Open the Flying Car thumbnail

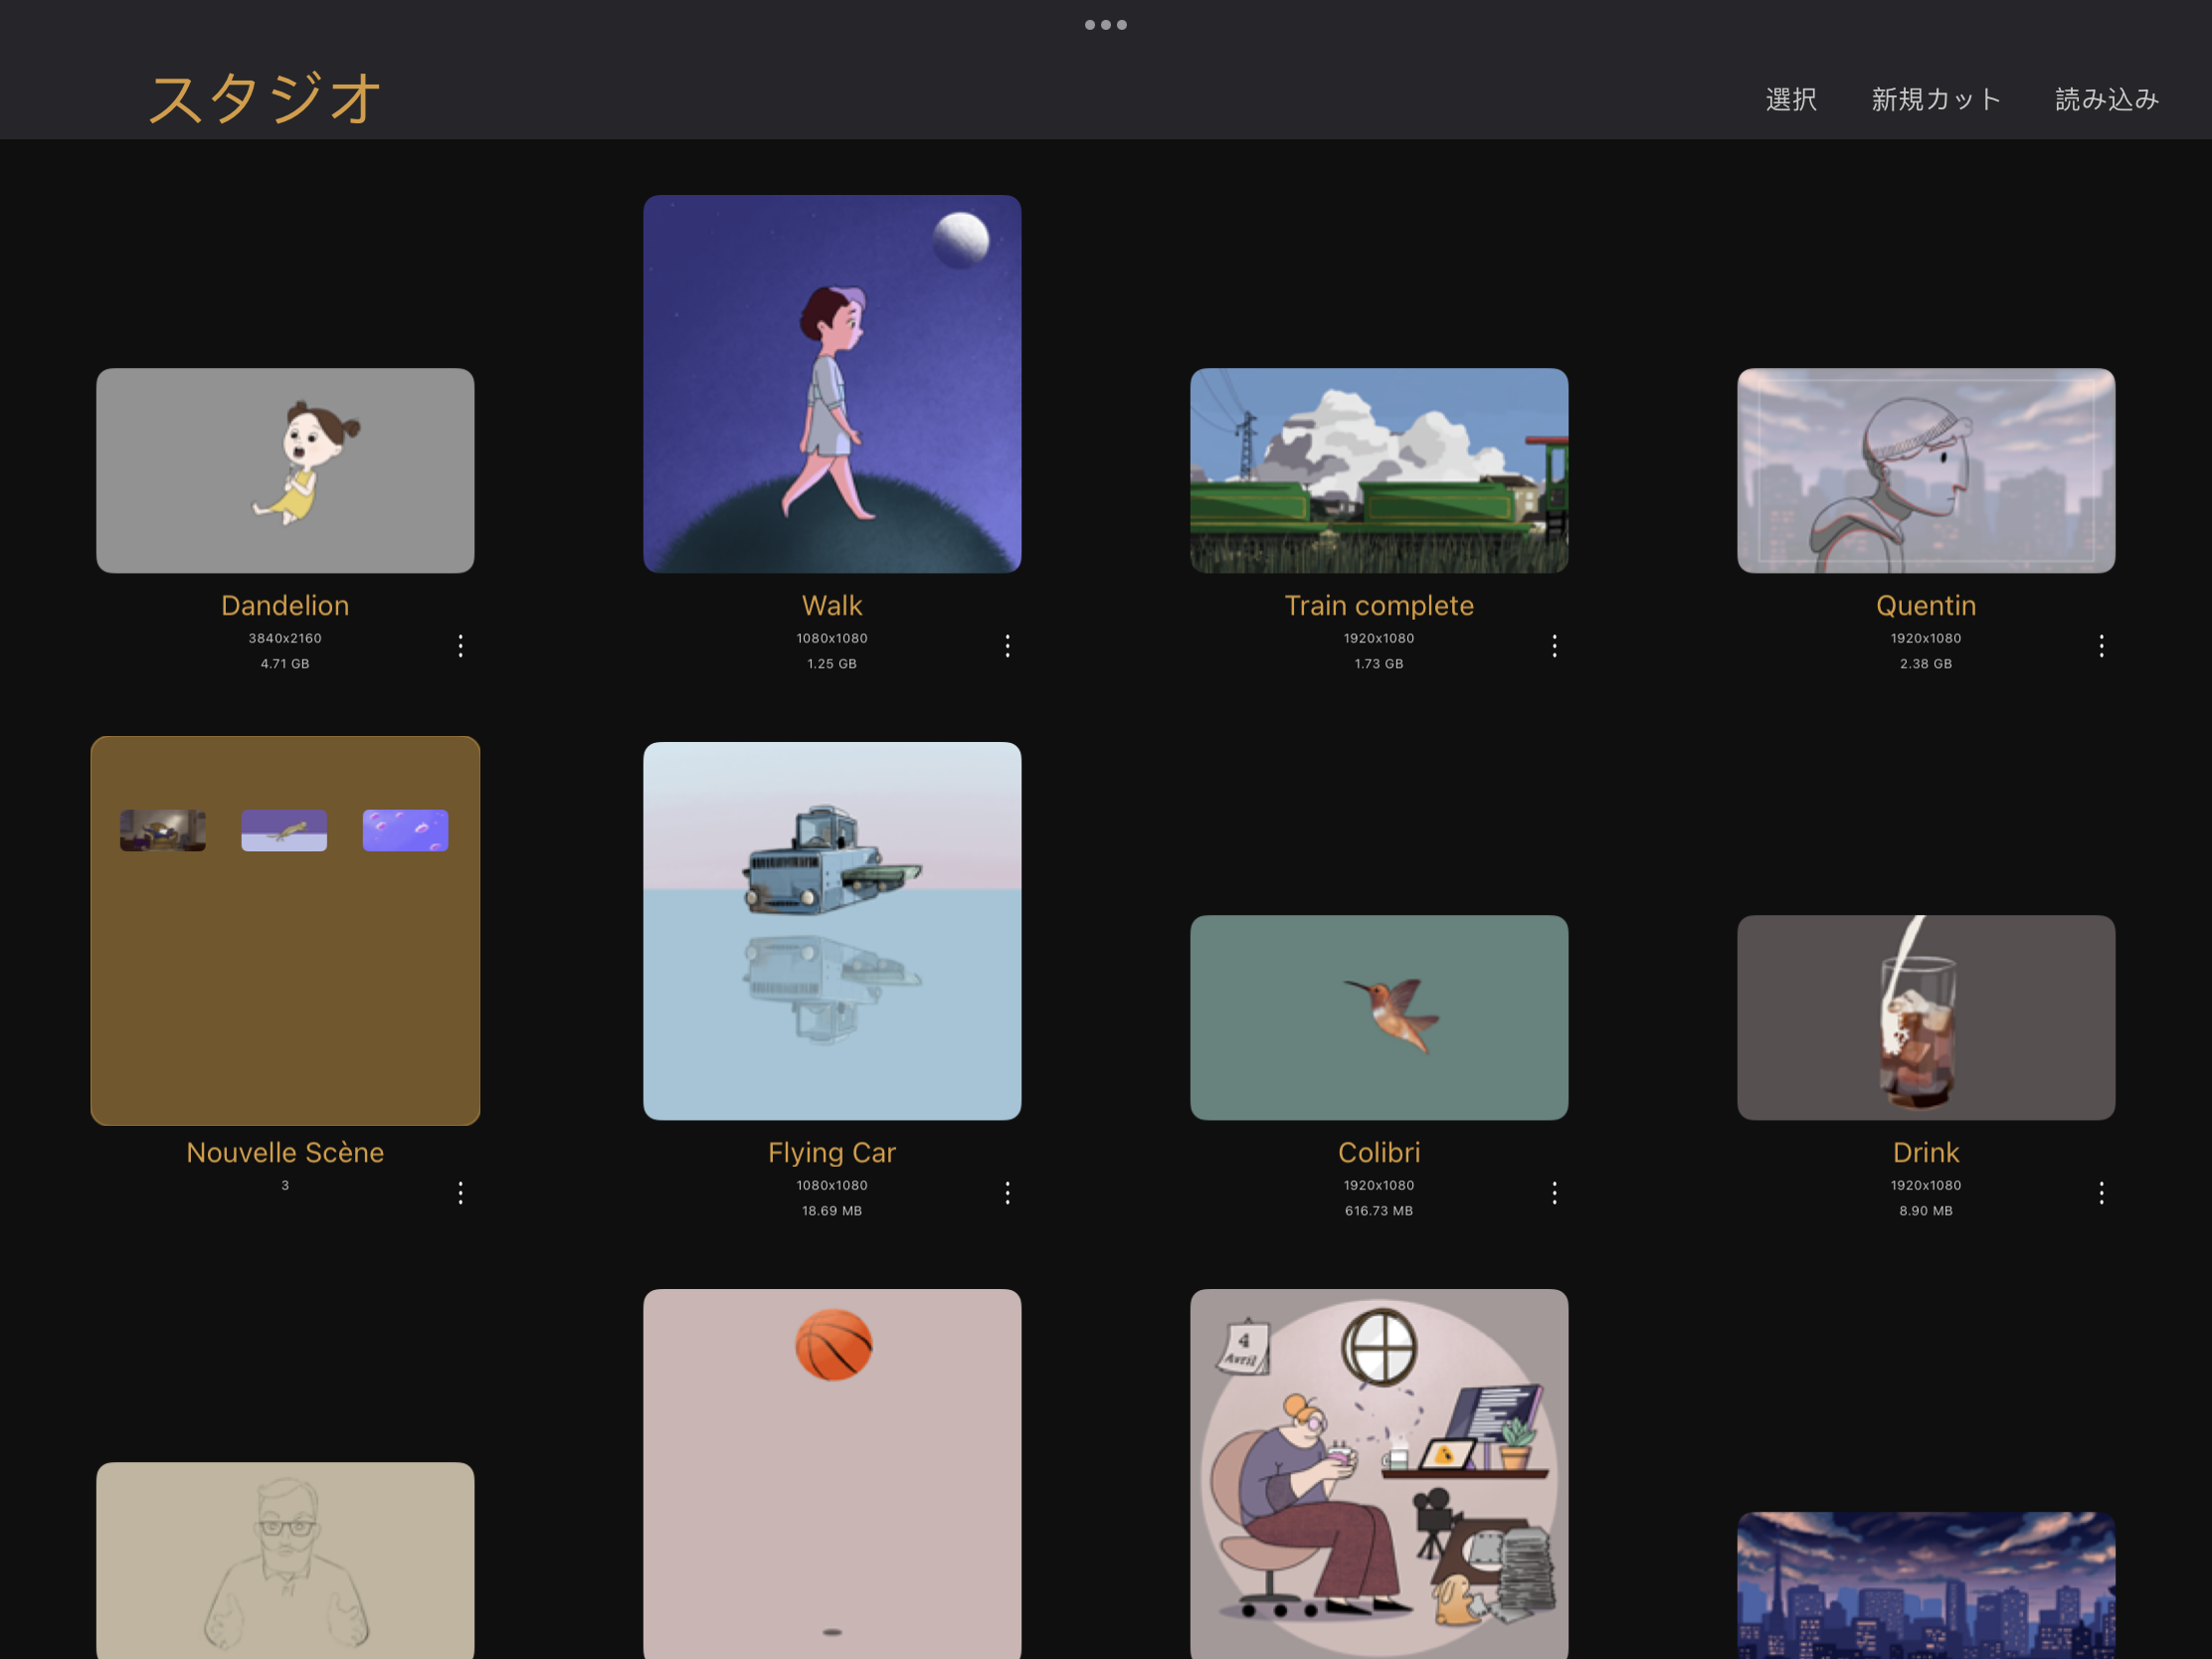coord(832,931)
